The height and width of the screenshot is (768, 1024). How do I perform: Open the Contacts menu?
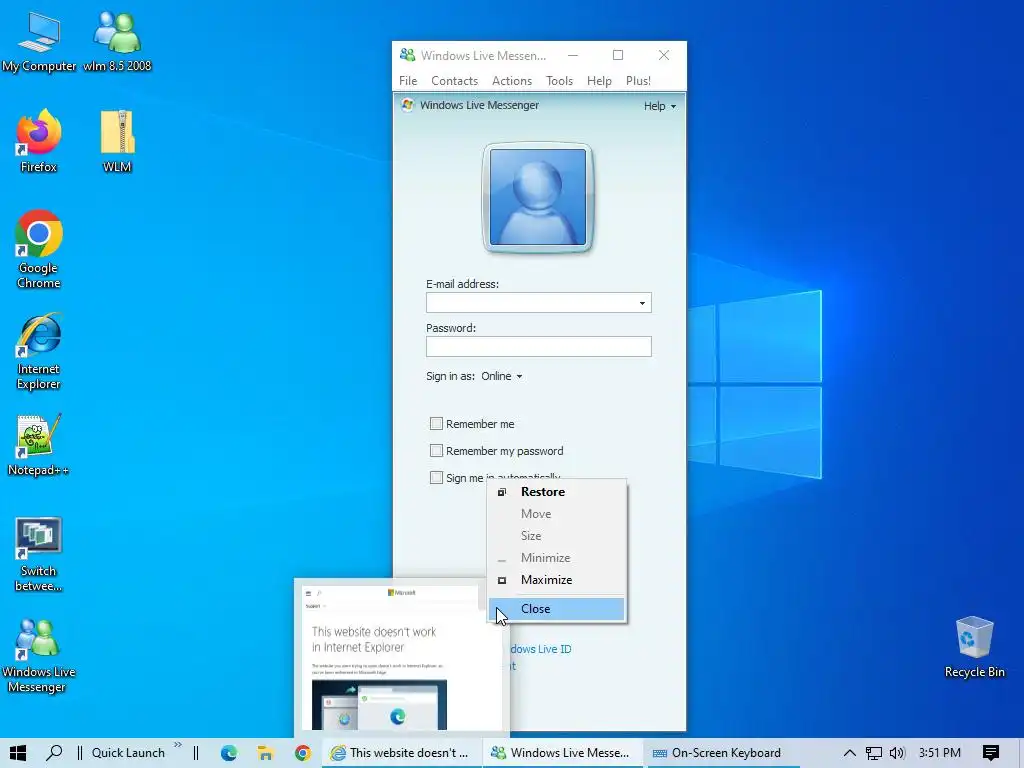[455, 81]
